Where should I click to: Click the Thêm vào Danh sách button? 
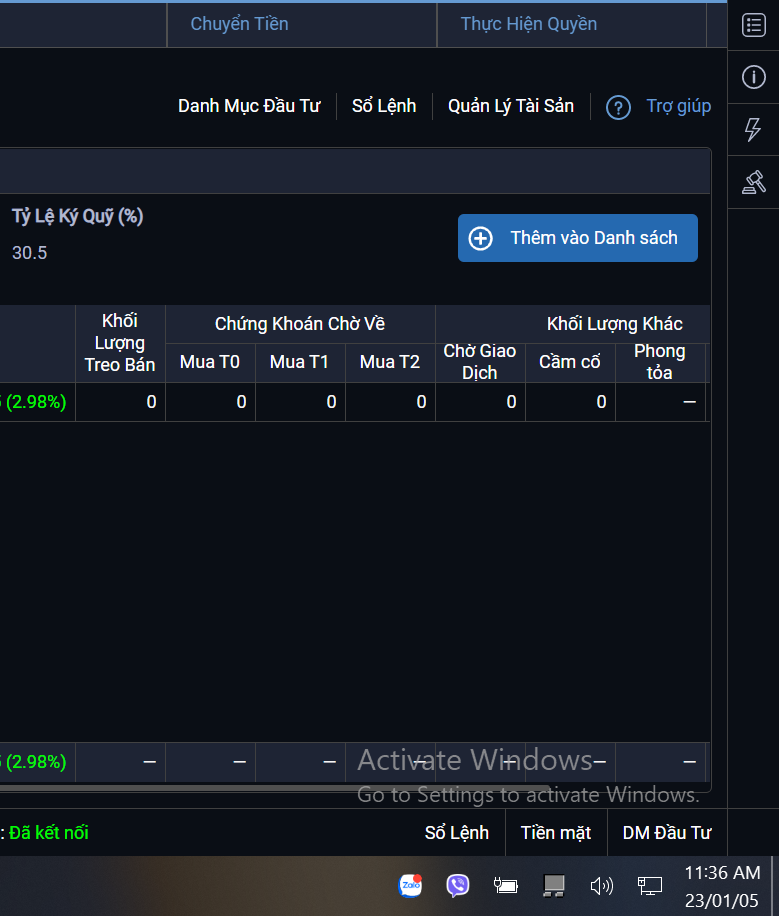(577, 238)
